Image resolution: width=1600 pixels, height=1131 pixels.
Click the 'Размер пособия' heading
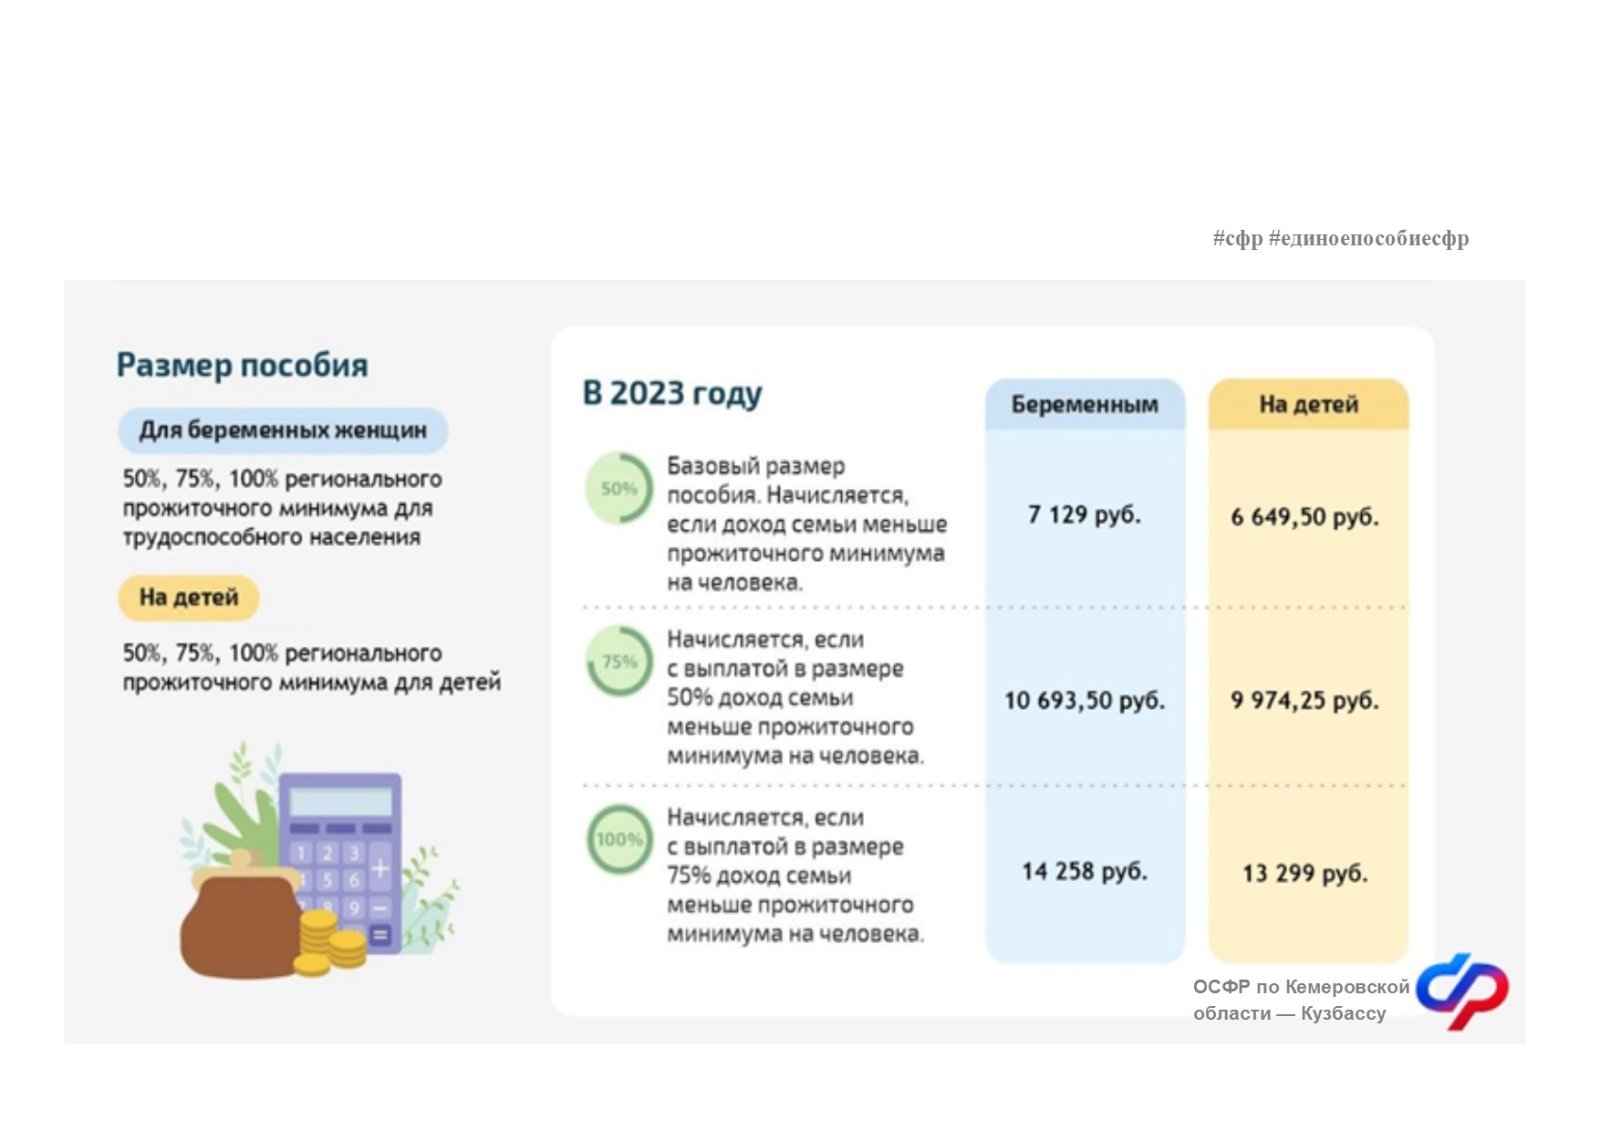(x=243, y=365)
